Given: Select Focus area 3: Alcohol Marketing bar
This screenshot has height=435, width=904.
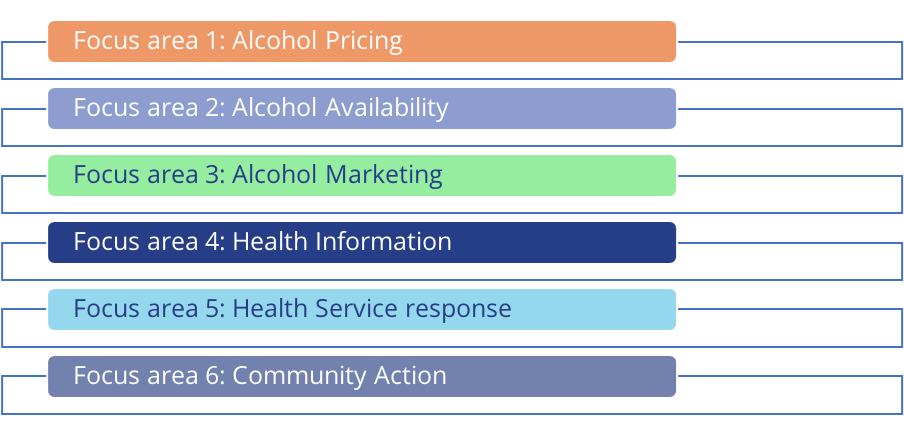Looking at the screenshot, I should 361,175.
